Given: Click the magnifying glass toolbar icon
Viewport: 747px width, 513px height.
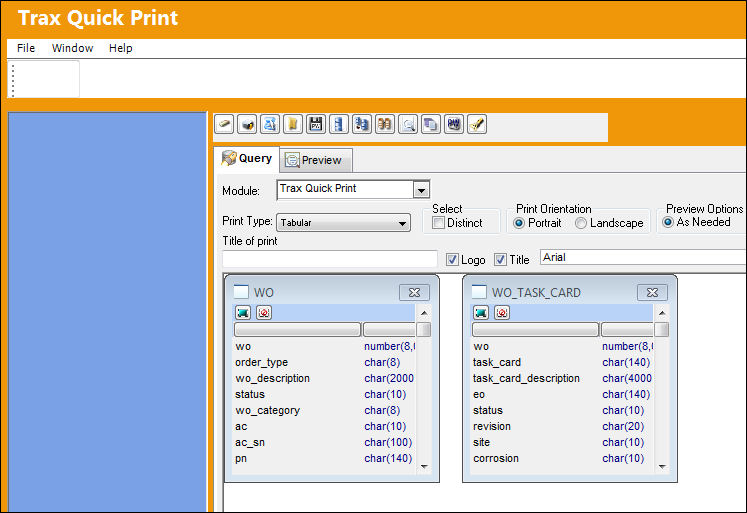Looking at the screenshot, I should click(x=408, y=124).
